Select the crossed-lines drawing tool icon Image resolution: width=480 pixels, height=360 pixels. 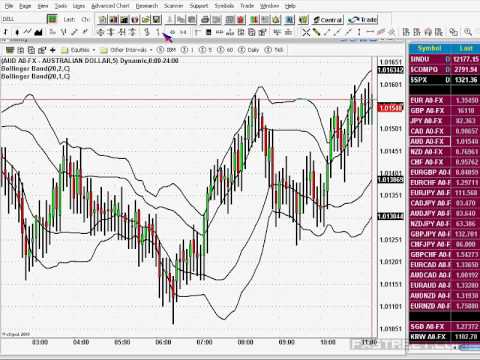click(x=306, y=32)
